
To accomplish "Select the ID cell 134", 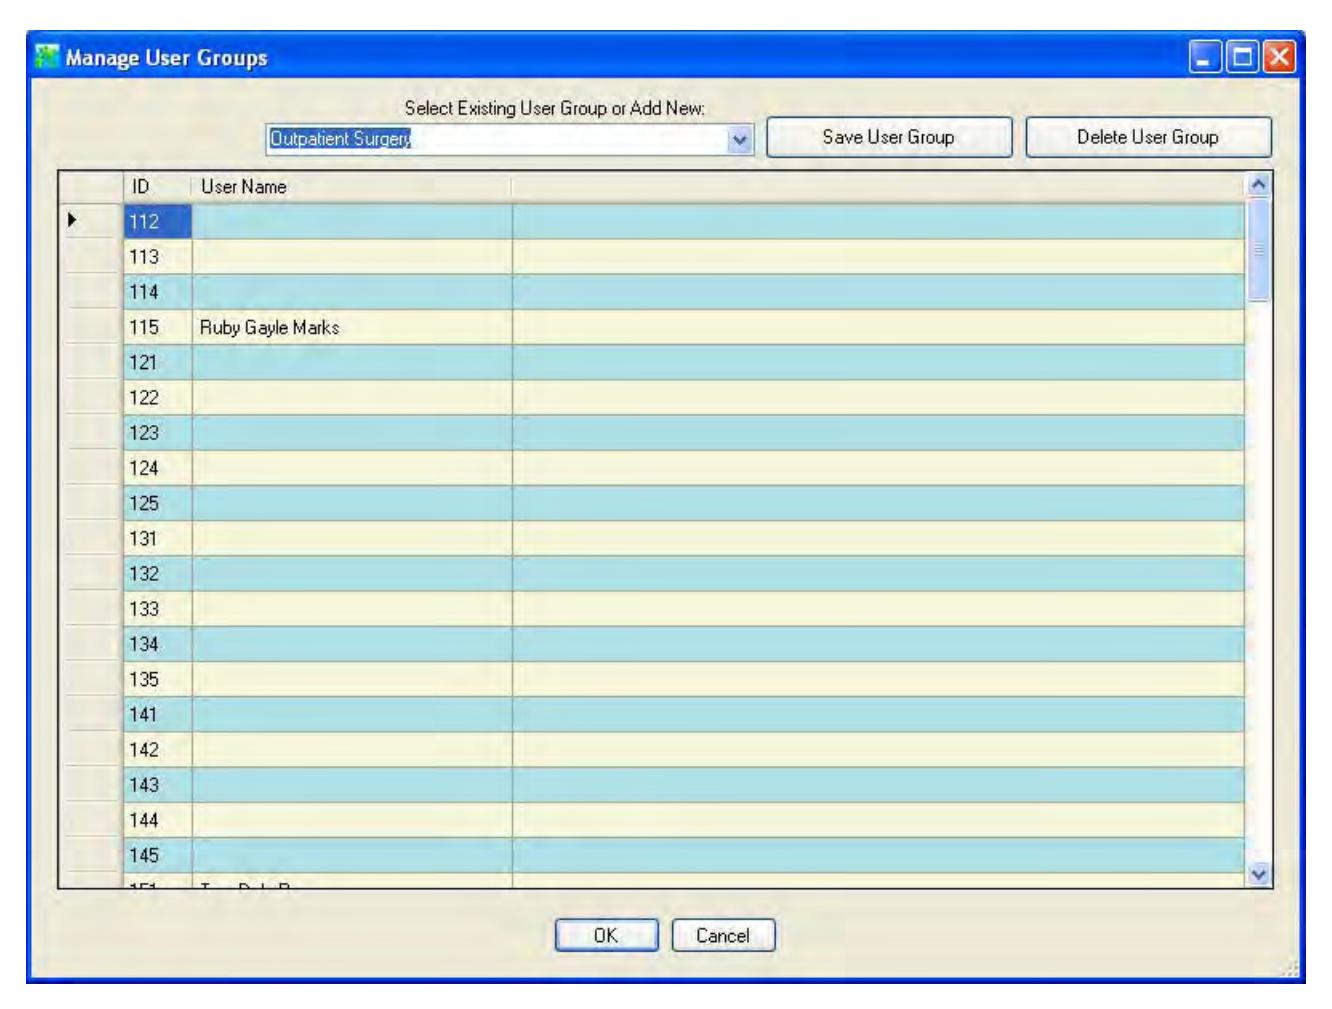I will (x=158, y=644).
